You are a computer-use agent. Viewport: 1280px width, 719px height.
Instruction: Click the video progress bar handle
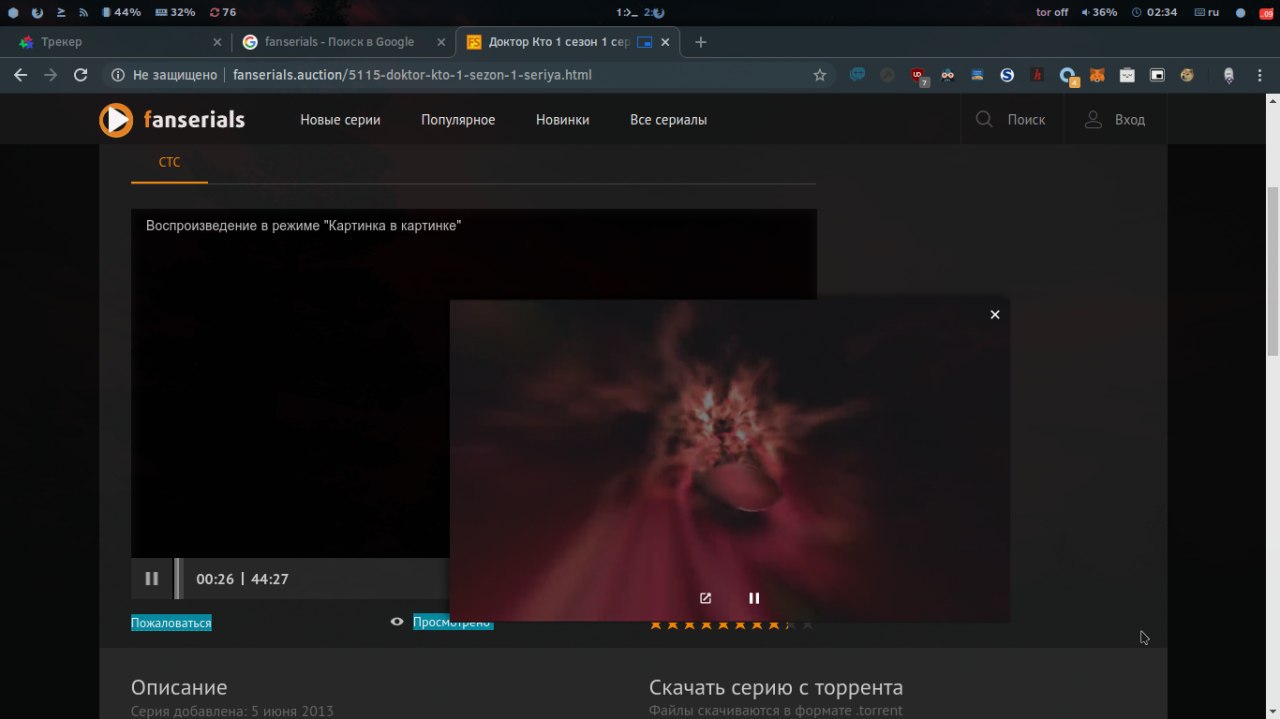point(178,578)
